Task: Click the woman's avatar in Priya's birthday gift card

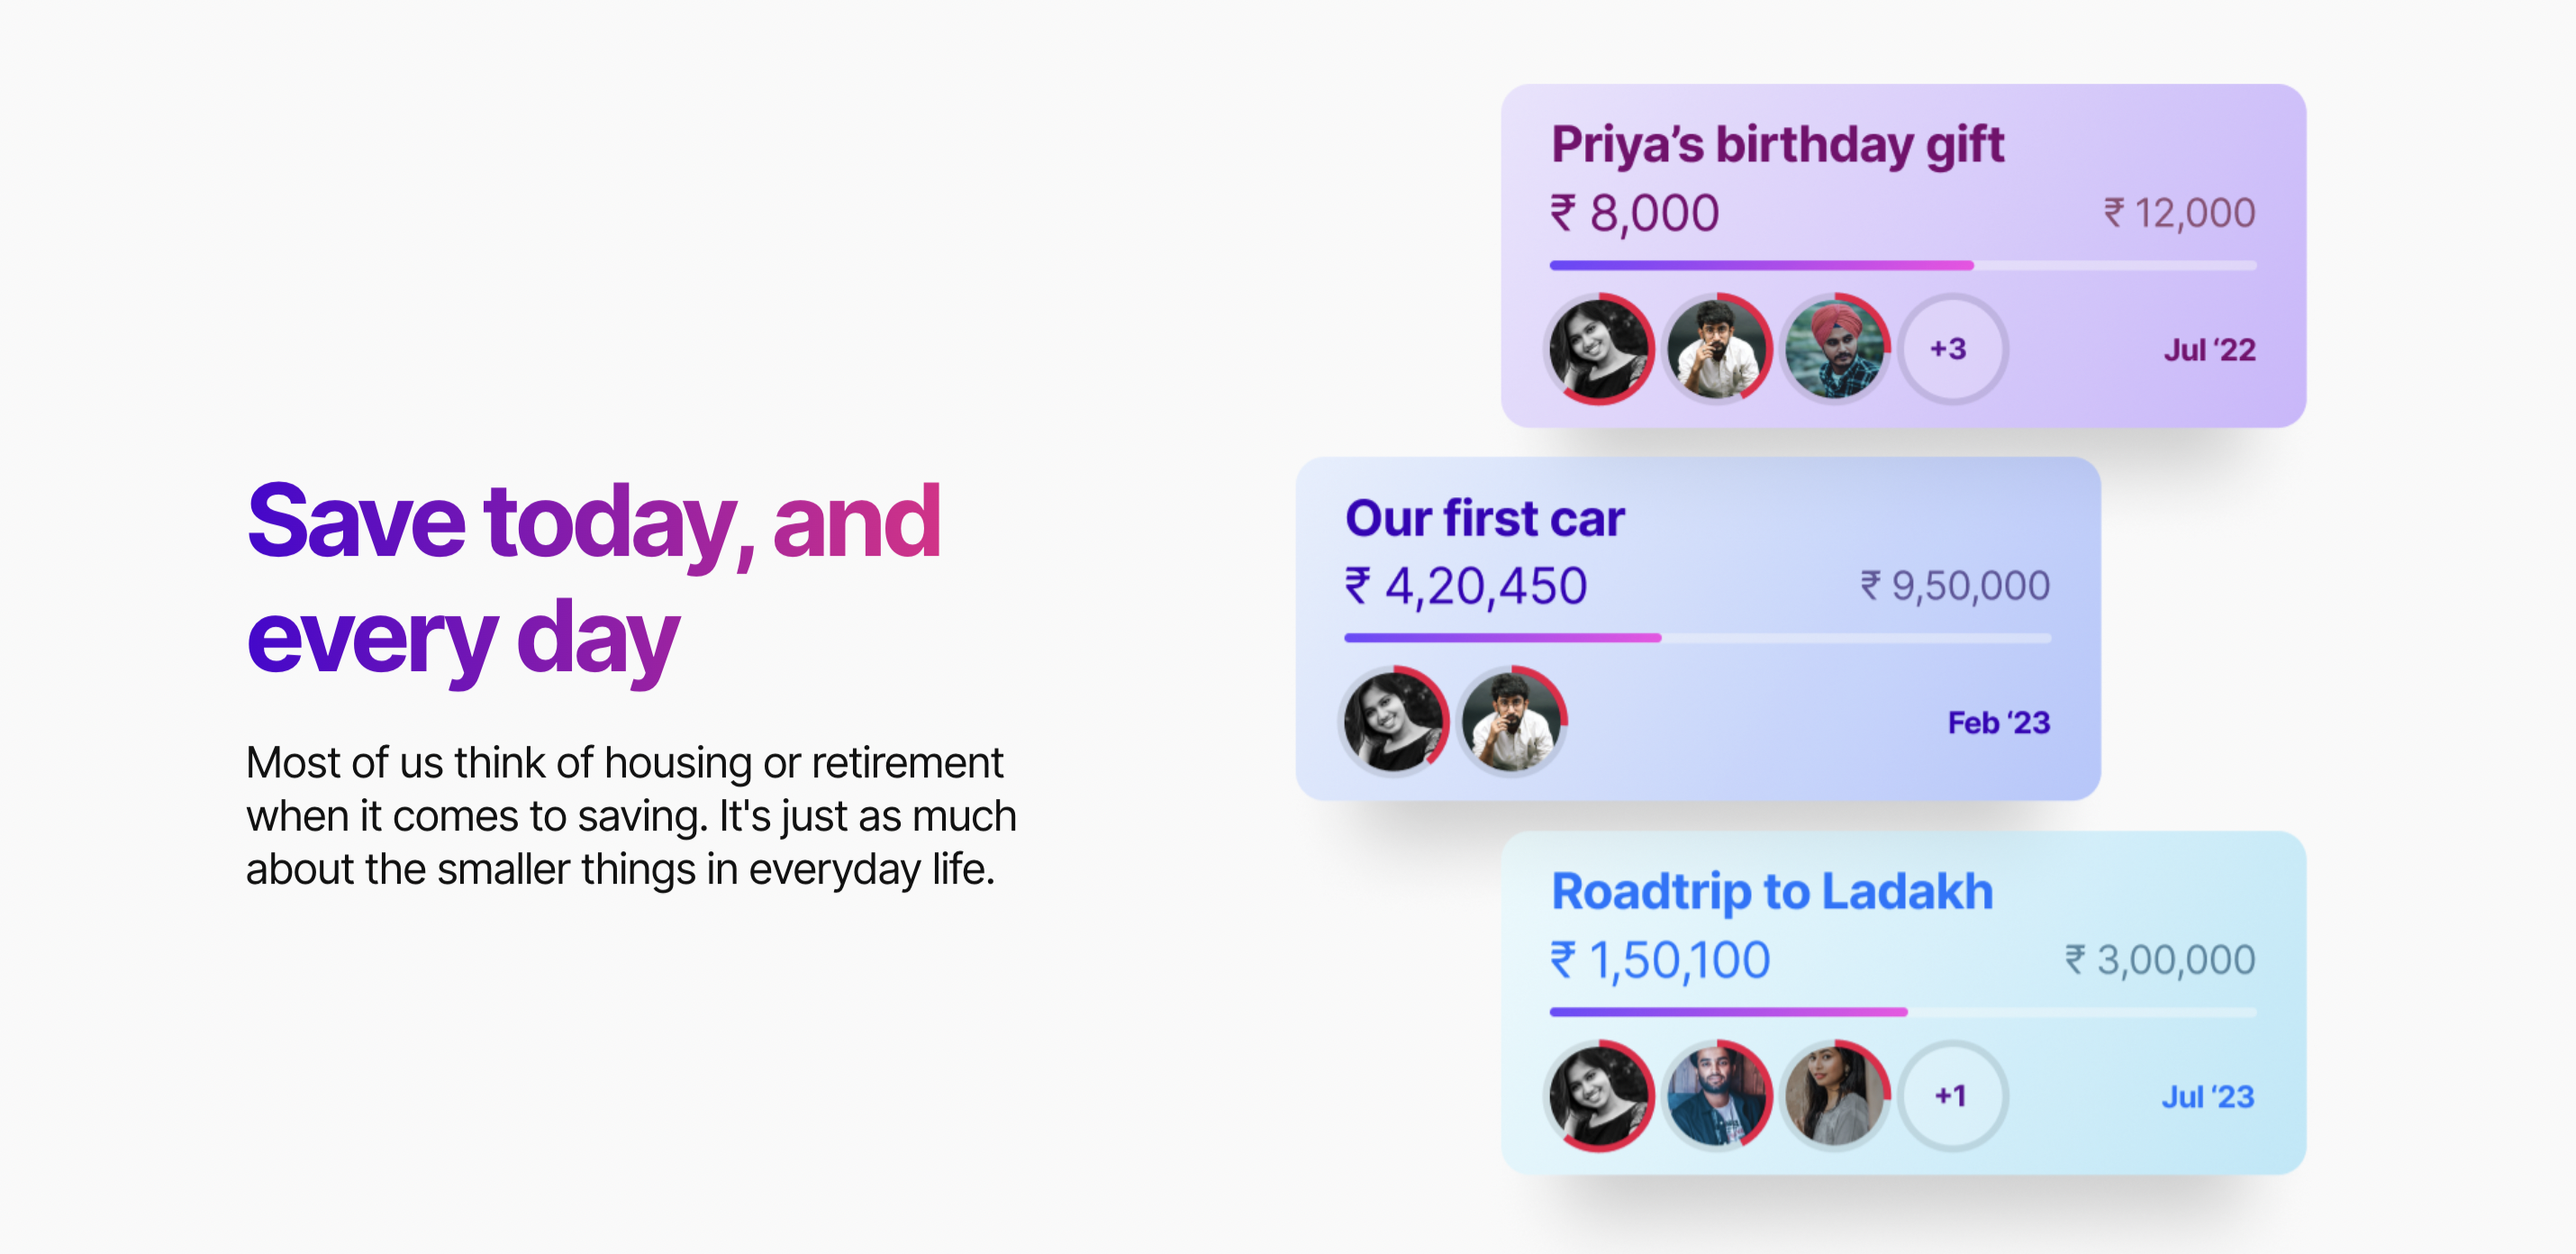Action: click(x=1599, y=349)
